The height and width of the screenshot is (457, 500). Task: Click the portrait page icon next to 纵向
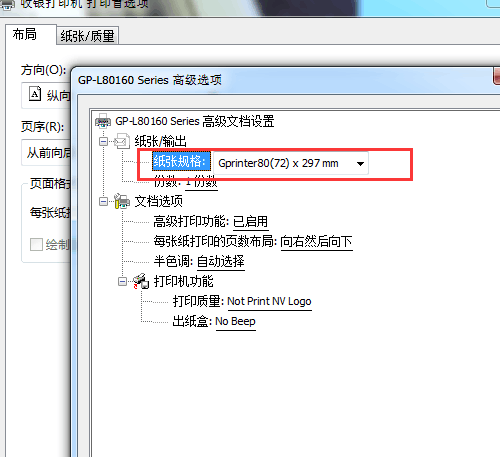(x=35, y=94)
